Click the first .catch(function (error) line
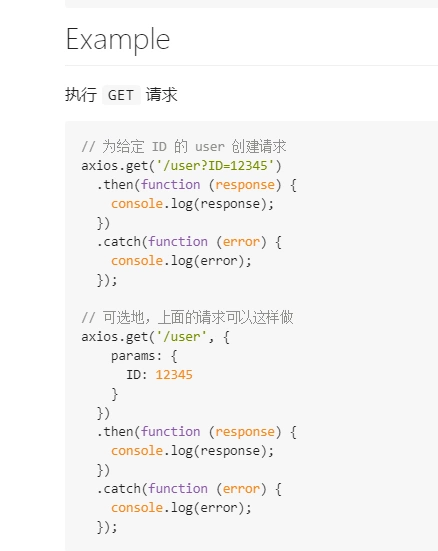 (189, 242)
